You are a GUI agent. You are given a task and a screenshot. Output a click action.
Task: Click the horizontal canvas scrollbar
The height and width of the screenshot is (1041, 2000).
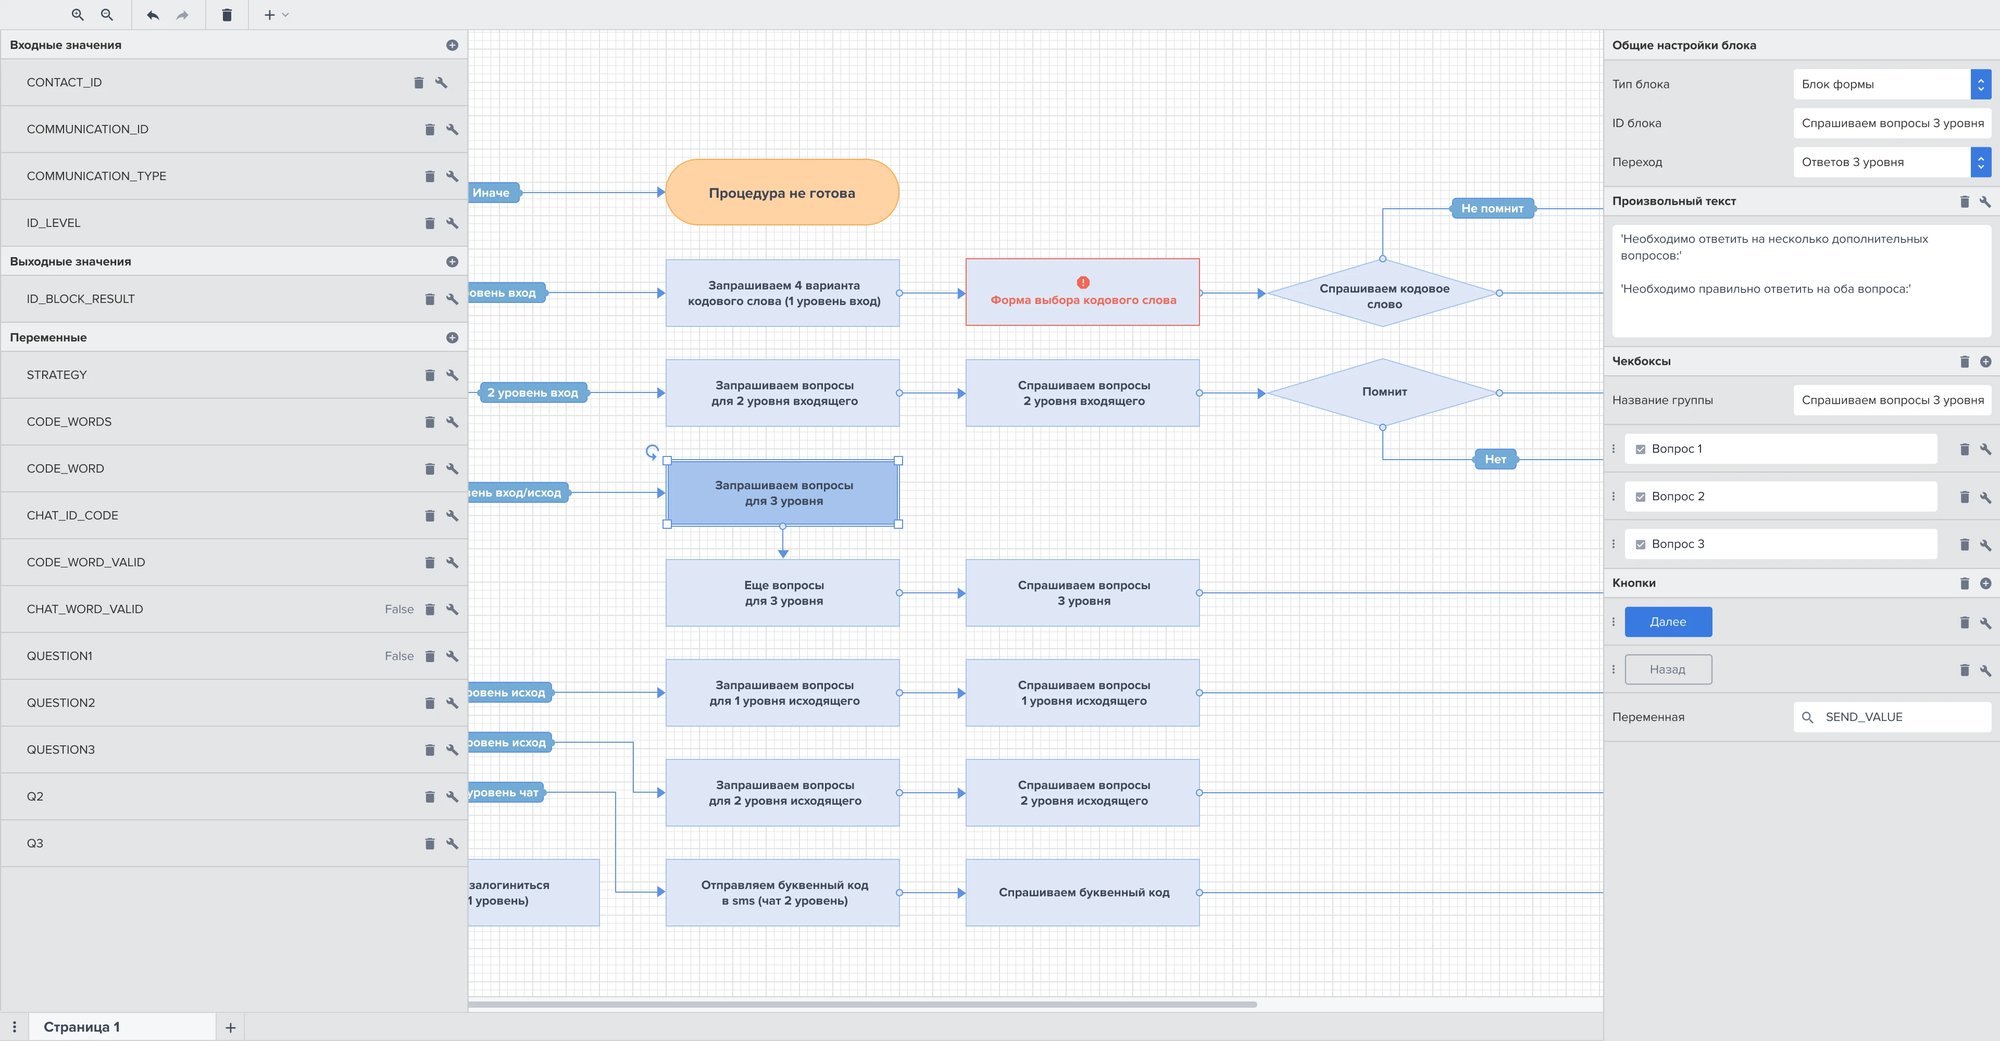(862, 1004)
